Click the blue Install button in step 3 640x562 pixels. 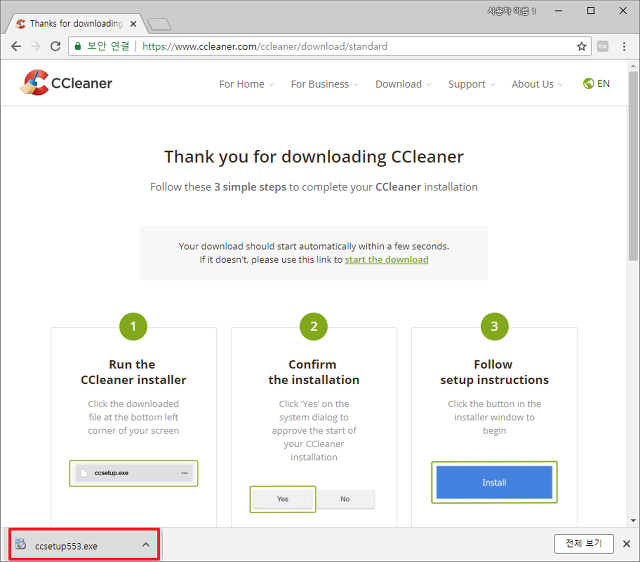pyautogui.click(x=494, y=482)
